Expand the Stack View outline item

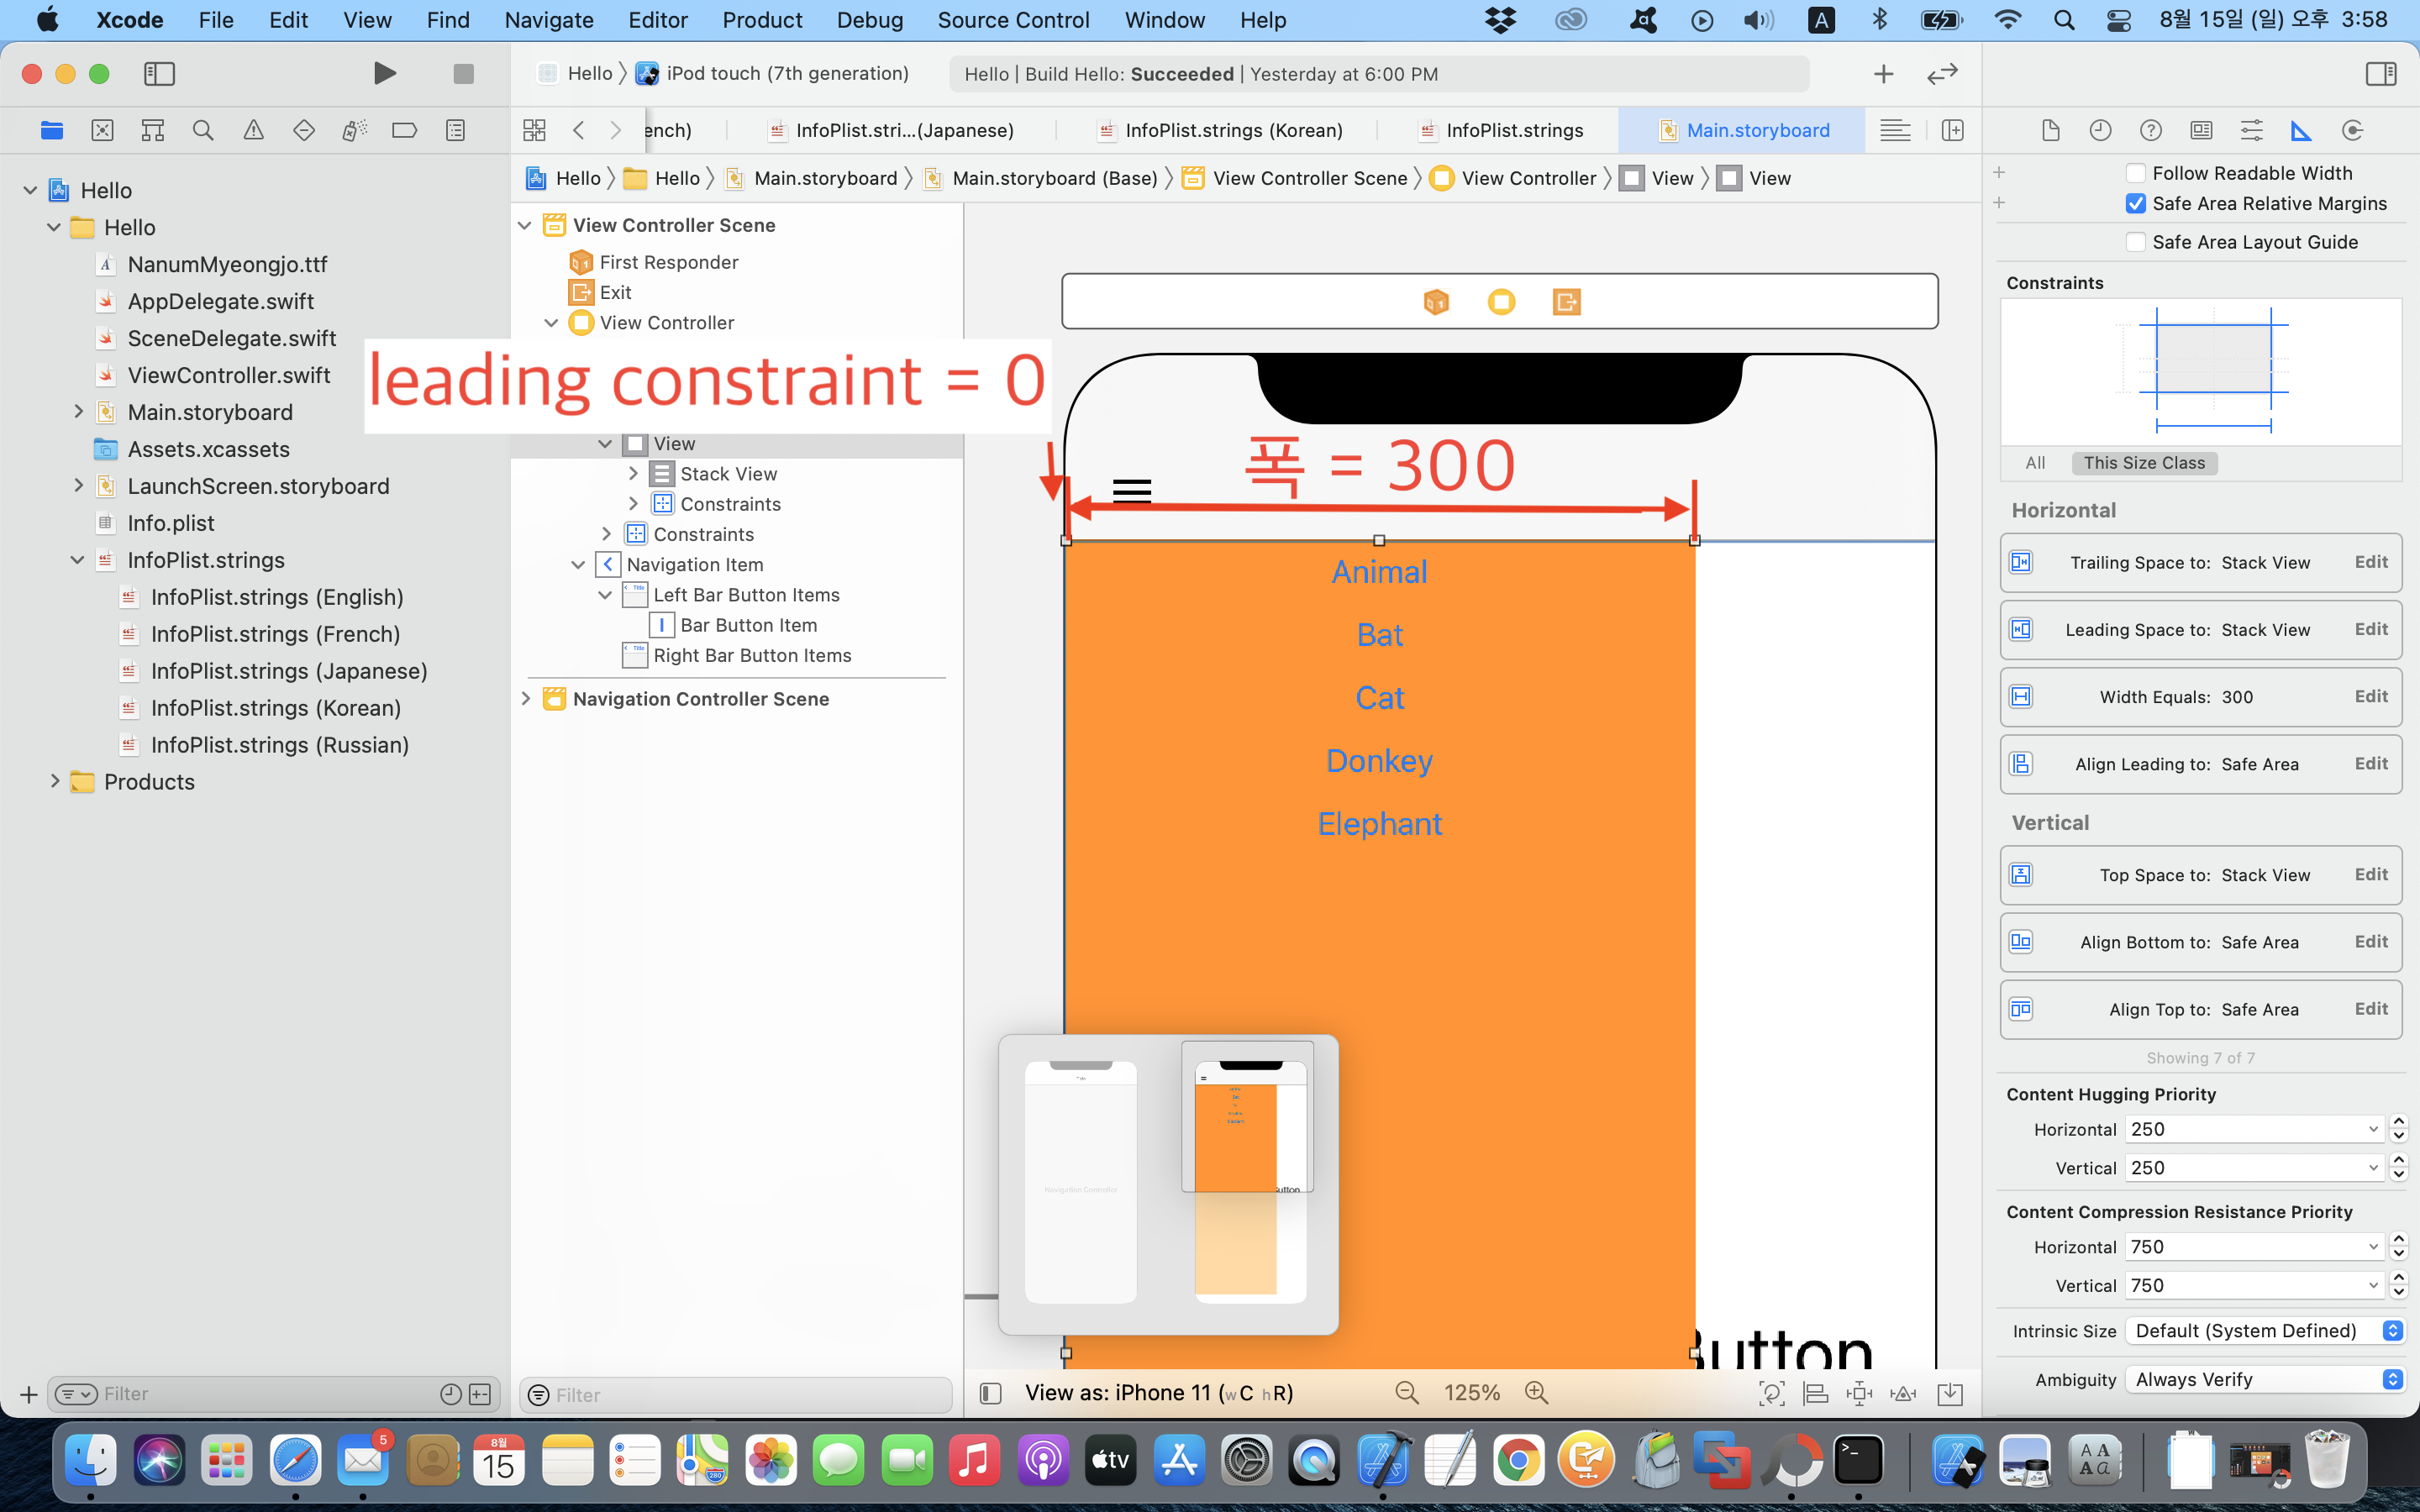point(633,474)
